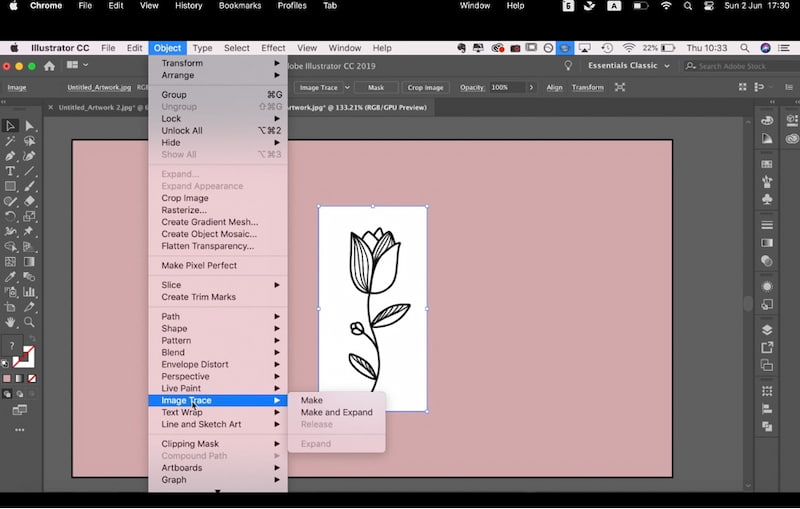Select the Rotate tool

click(10, 216)
